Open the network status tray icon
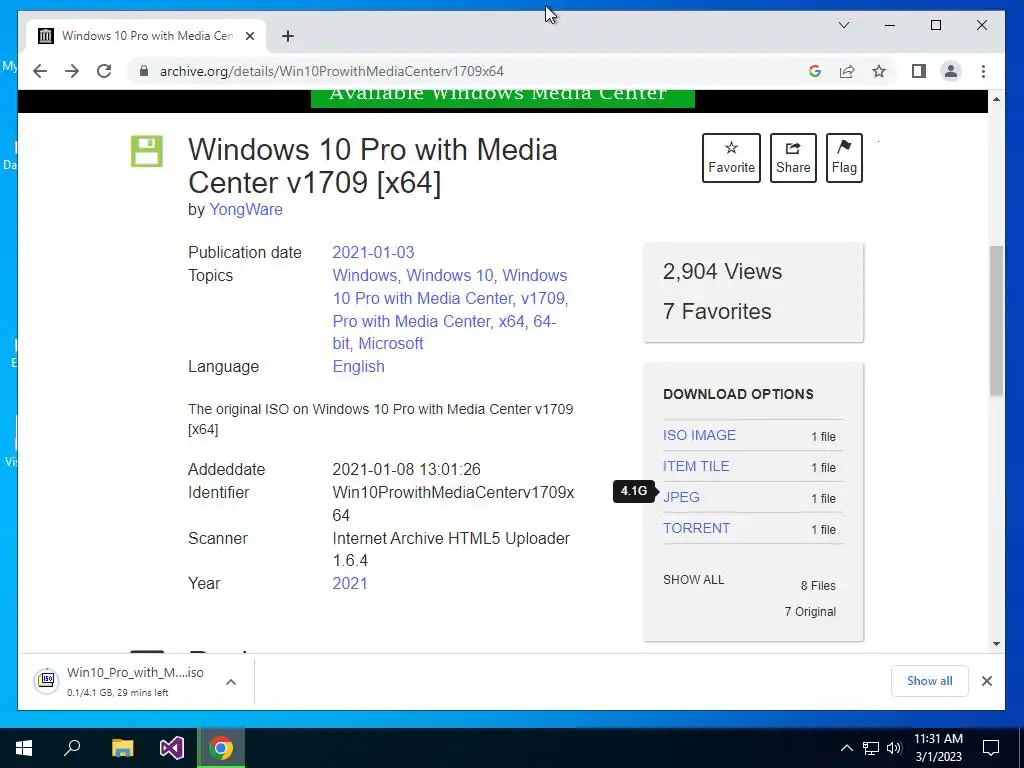 (871, 748)
